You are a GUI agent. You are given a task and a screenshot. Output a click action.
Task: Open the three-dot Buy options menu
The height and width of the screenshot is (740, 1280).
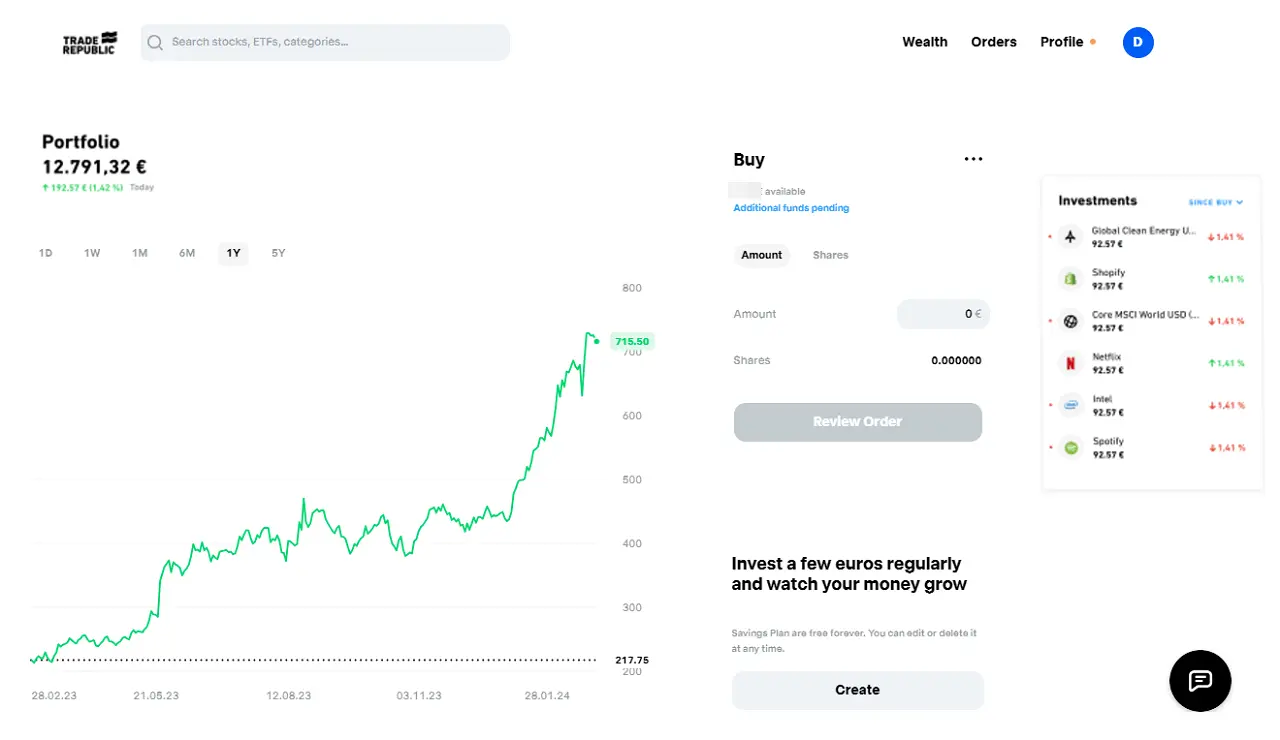click(973, 159)
